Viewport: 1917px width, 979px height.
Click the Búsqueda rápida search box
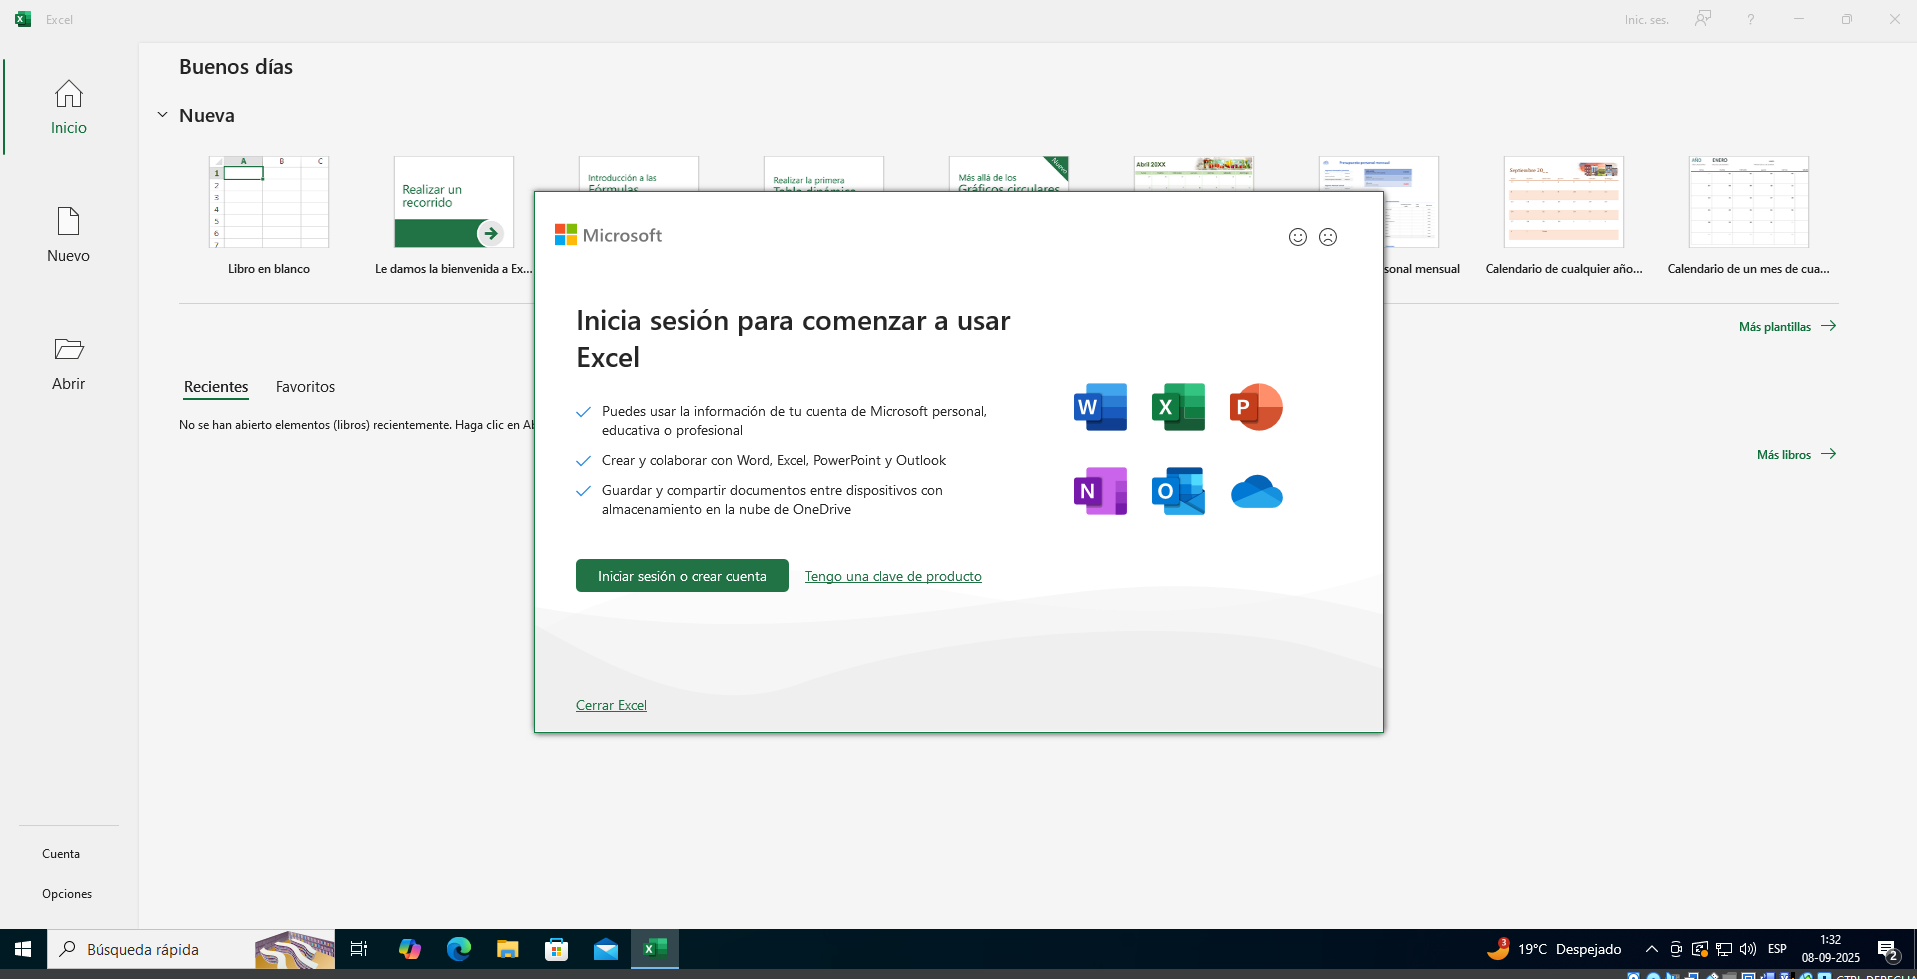pos(192,949)
